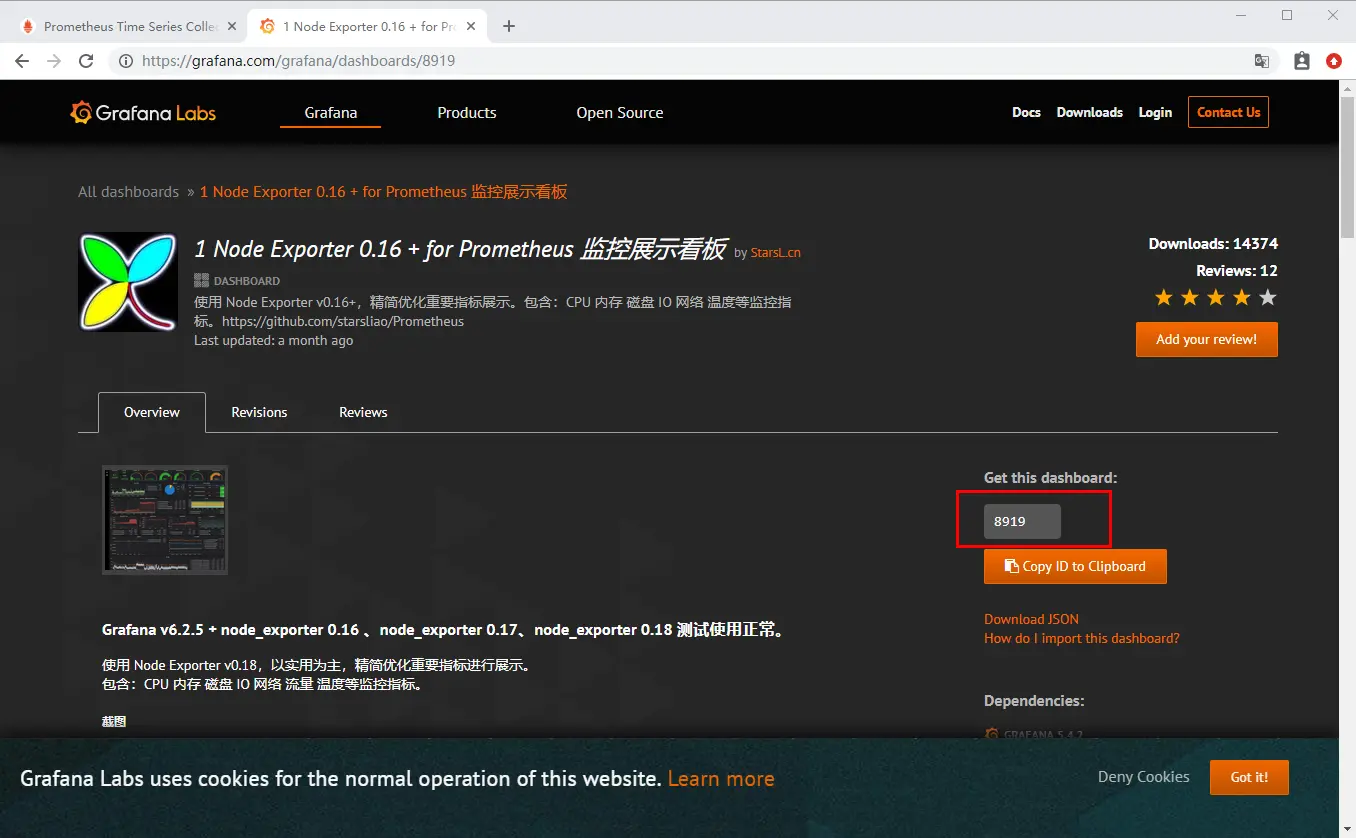Click Copy ID to Clipboard button
The height and width of the screenshot is (838, 1356).
coord(1075,566)
